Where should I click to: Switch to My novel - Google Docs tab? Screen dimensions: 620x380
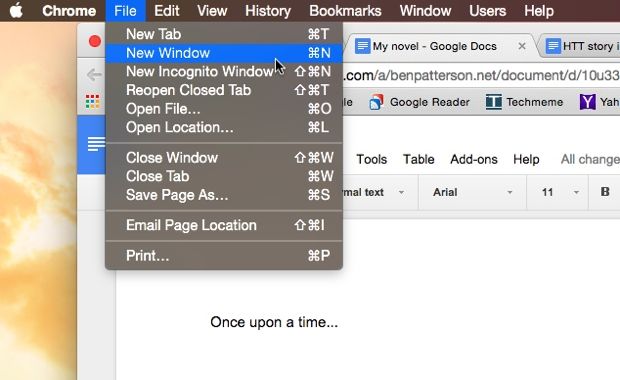(434, 46)
